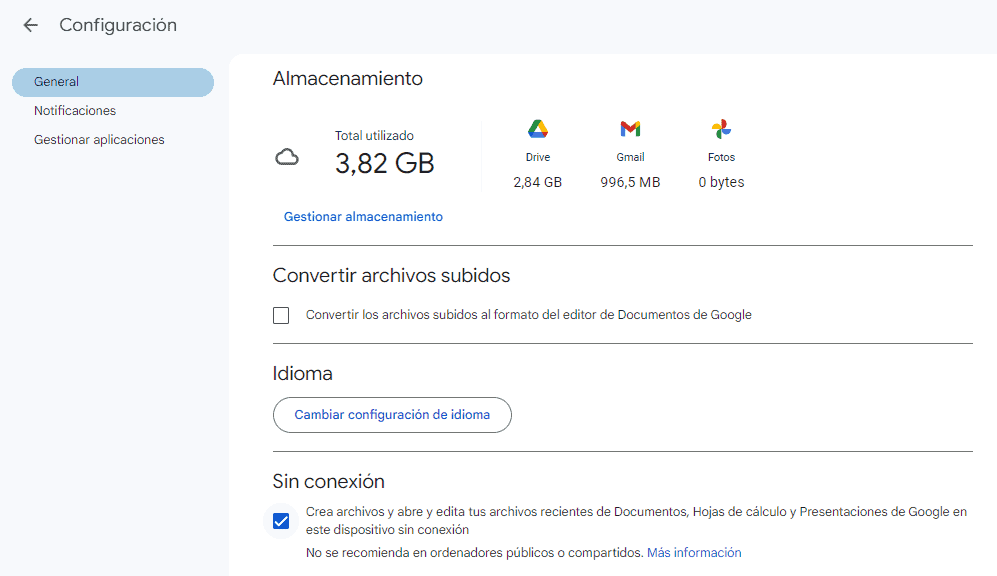
Task: Click the Gmail storage icon
Action: (x=630, y=129)
